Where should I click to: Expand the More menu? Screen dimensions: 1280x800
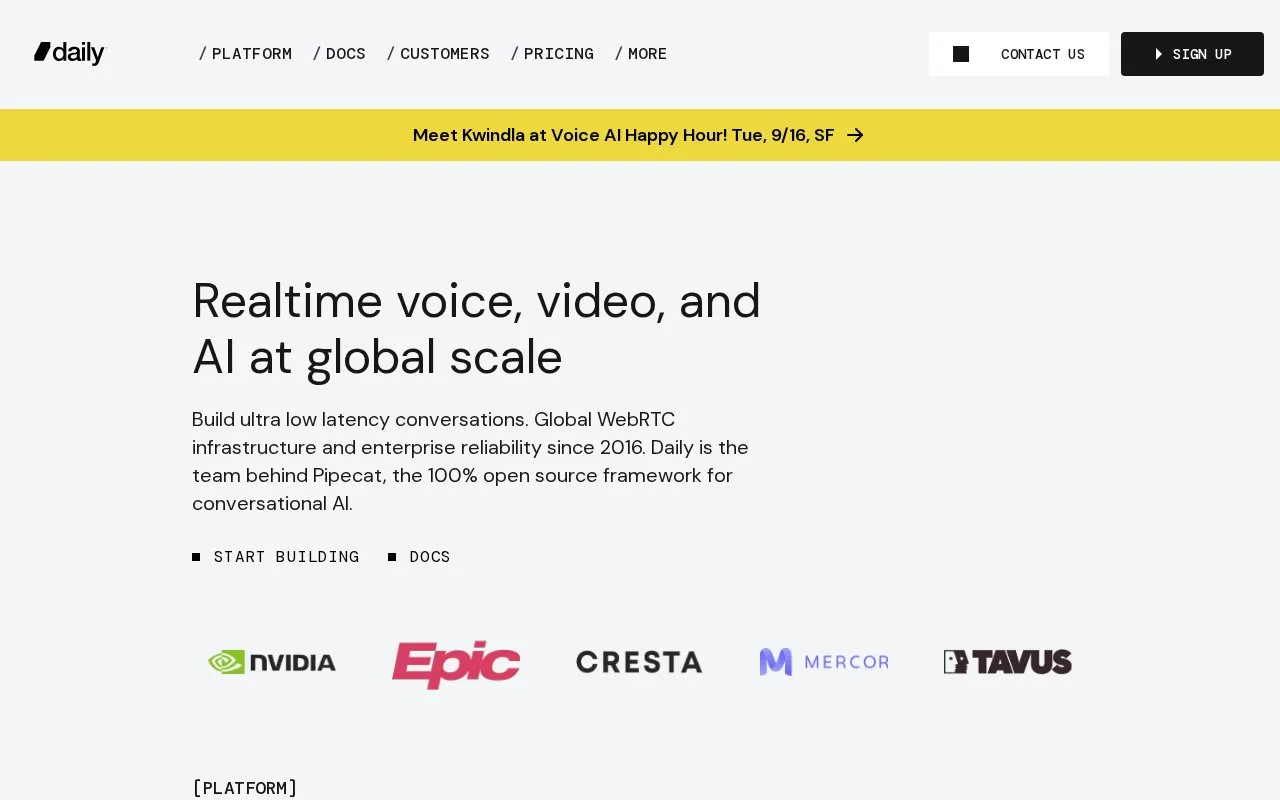[x=641, y=54]
